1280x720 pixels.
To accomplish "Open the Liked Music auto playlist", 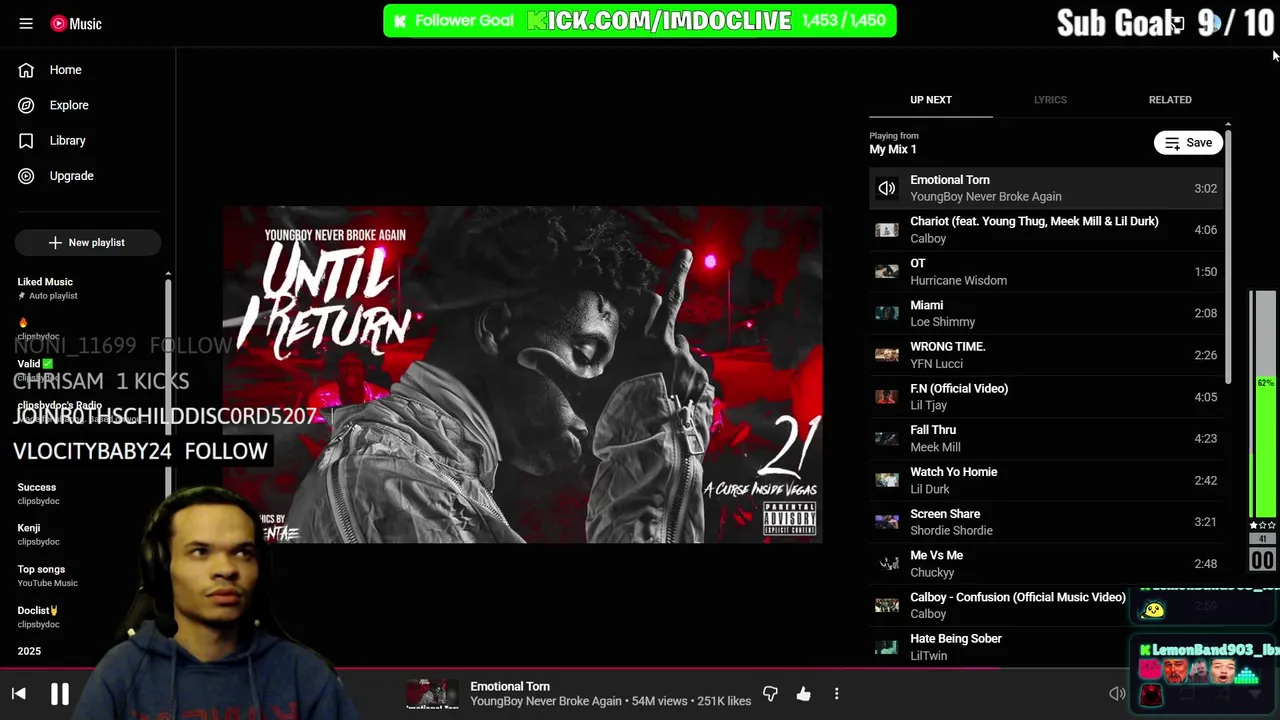I will tap(88, 288).
